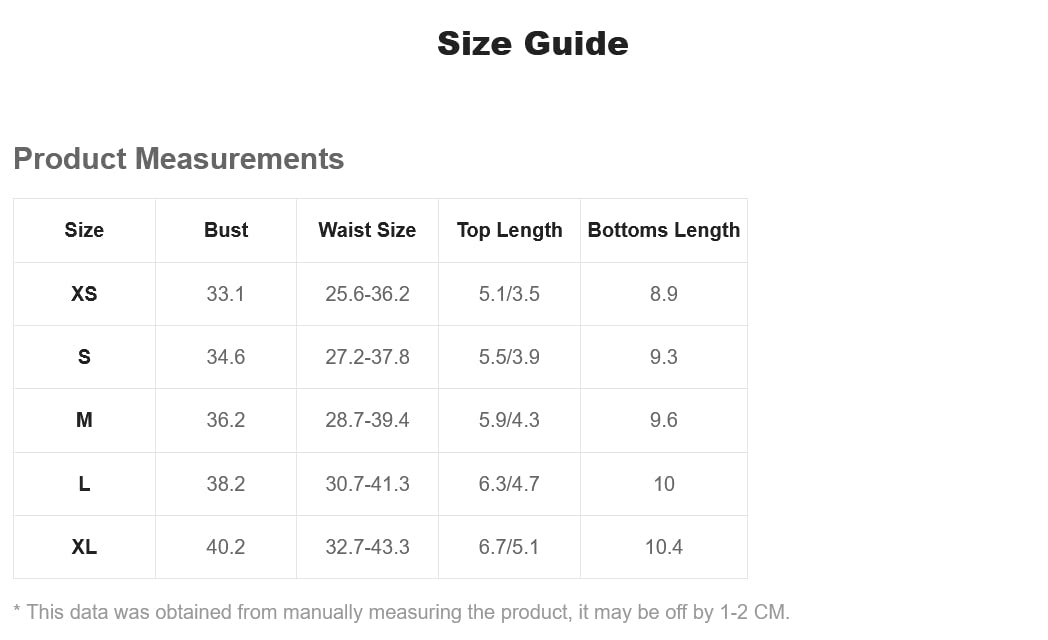The height and width of the screenshot is (640, 1048).
Task: Select the Bust column header
Action: (x=226, y=230)
